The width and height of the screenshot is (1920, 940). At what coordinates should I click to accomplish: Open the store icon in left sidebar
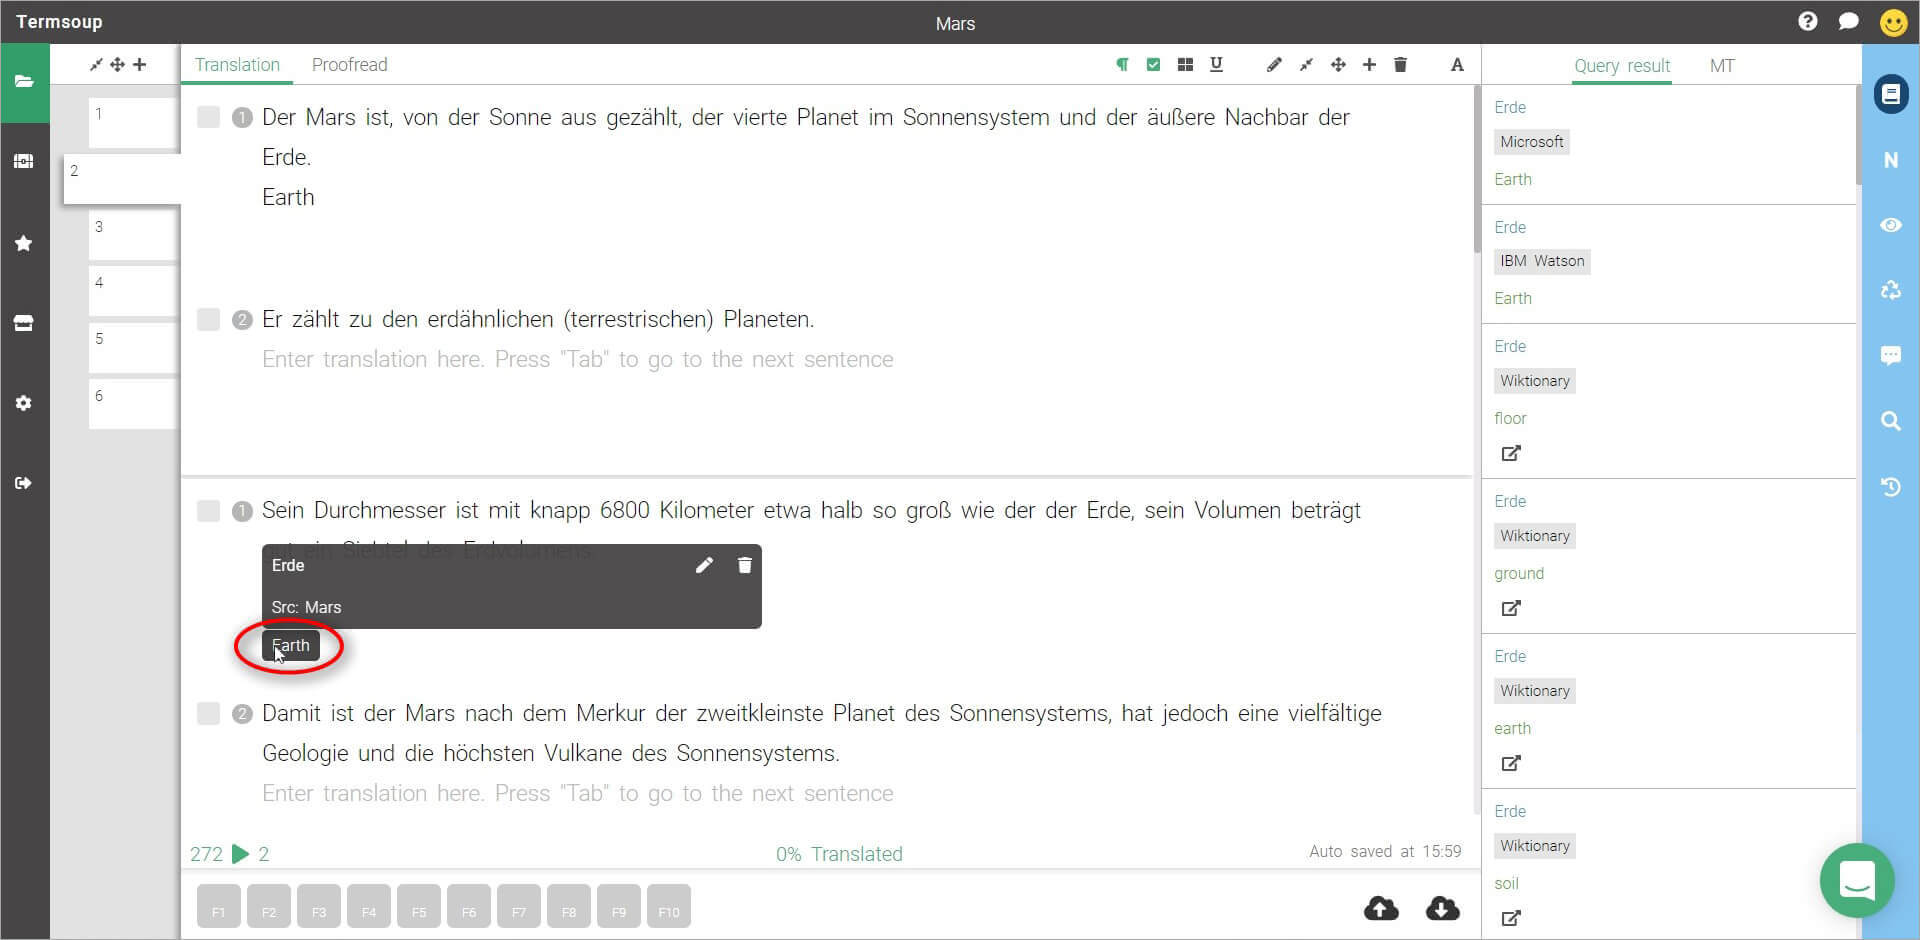[x=24, y=323]
